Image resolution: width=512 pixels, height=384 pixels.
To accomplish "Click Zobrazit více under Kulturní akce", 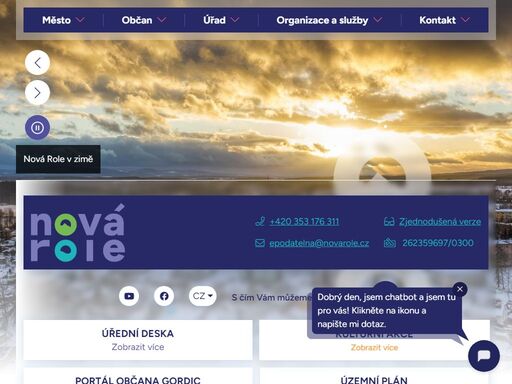I will tap(374, 348).
